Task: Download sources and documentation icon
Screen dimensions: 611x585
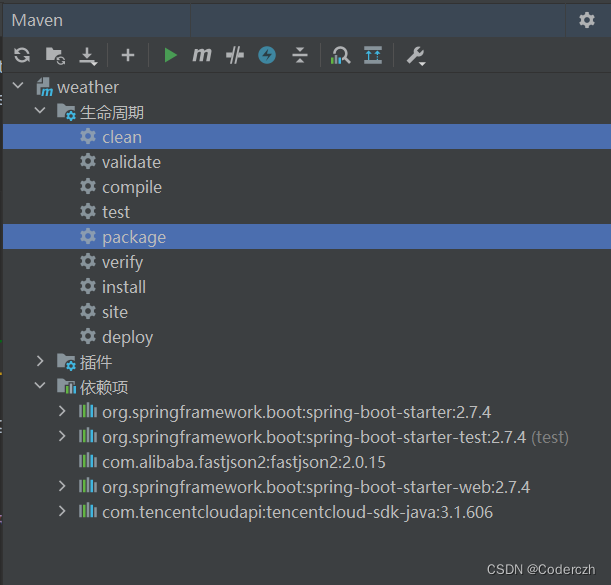Action: 88,56
